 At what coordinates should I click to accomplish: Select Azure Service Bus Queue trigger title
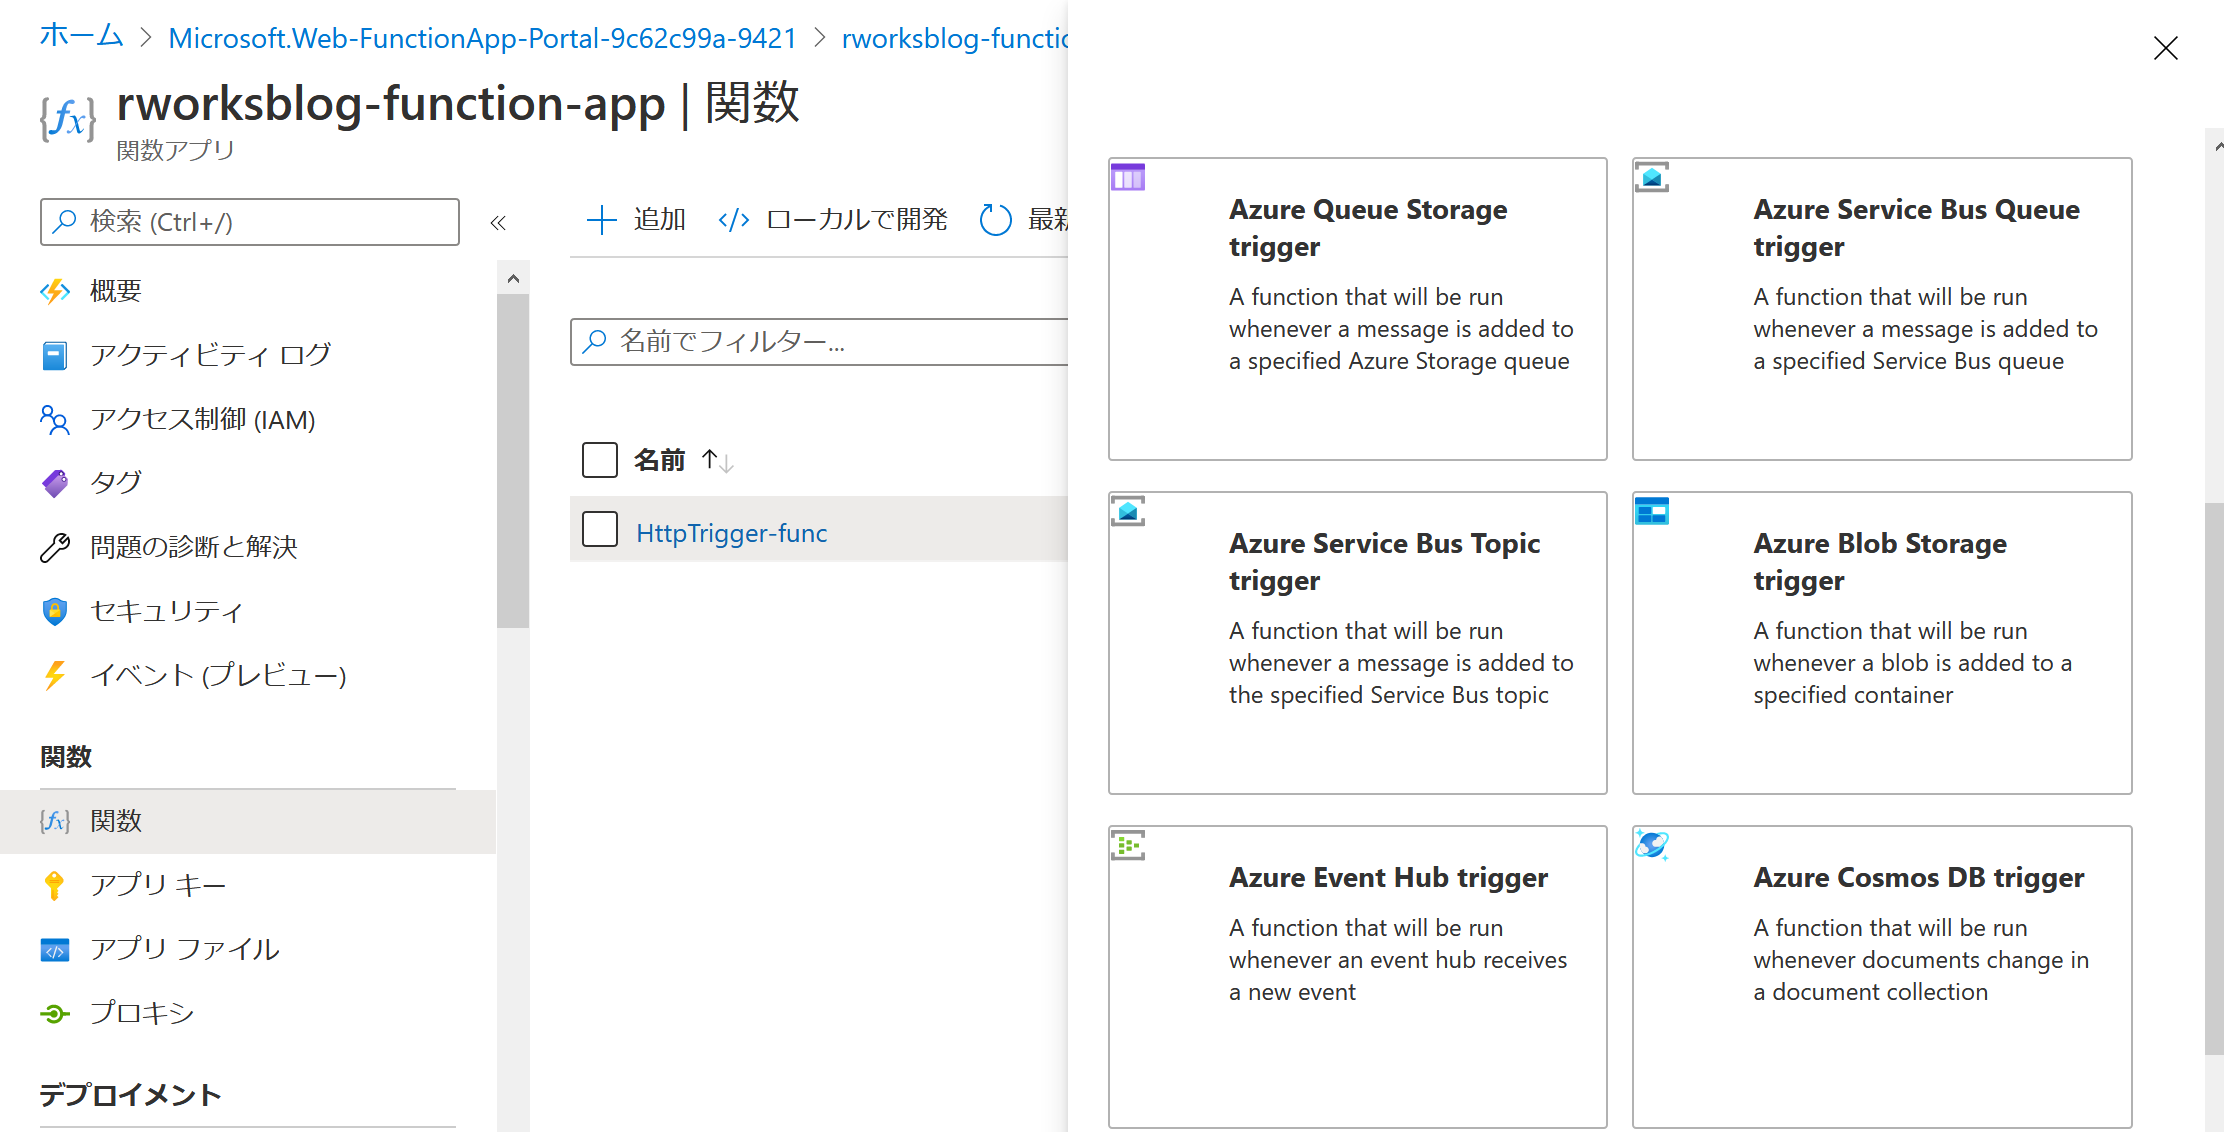coord(1916,228)
